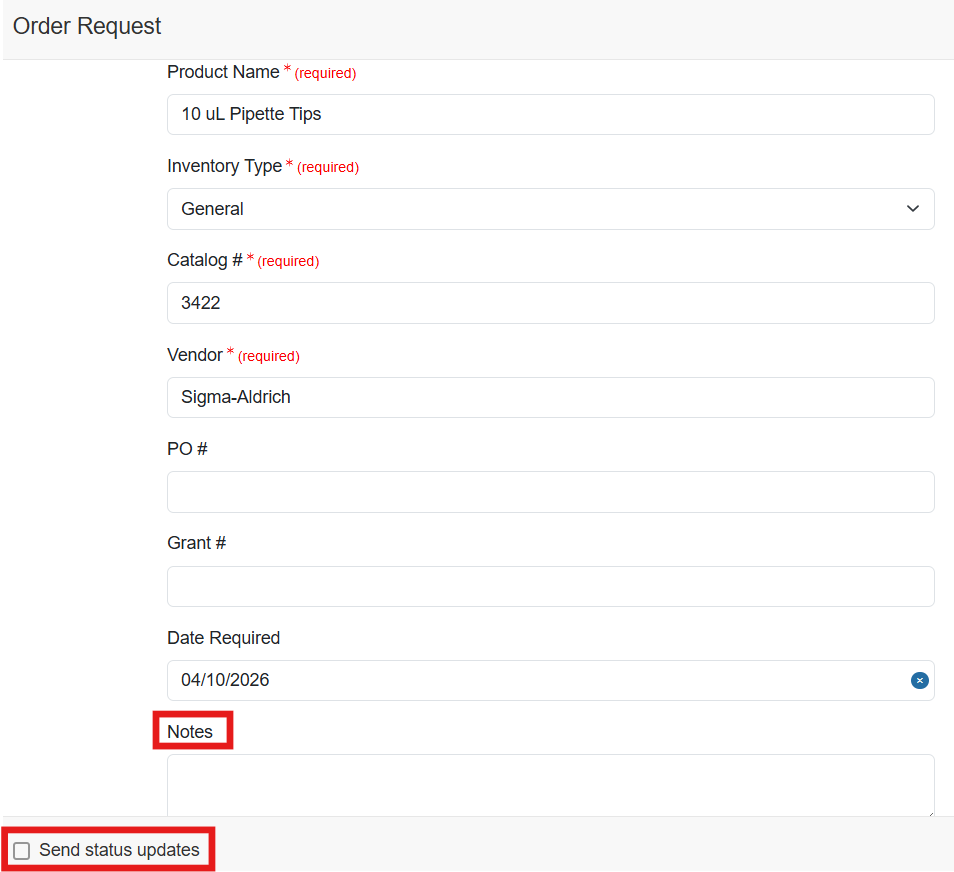Click the Notes field label
Viewport: 954px width, 872px height.
pyautogui.click(x=190, y=732)
